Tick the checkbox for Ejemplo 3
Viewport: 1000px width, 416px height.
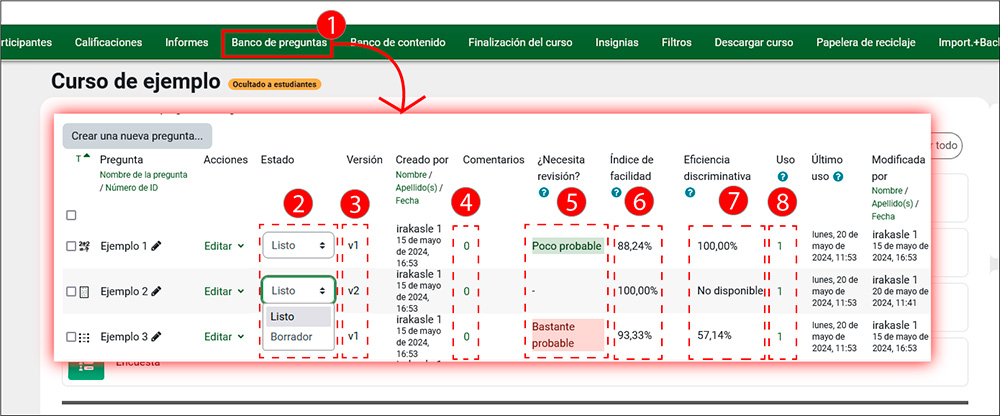click(70, 338)
